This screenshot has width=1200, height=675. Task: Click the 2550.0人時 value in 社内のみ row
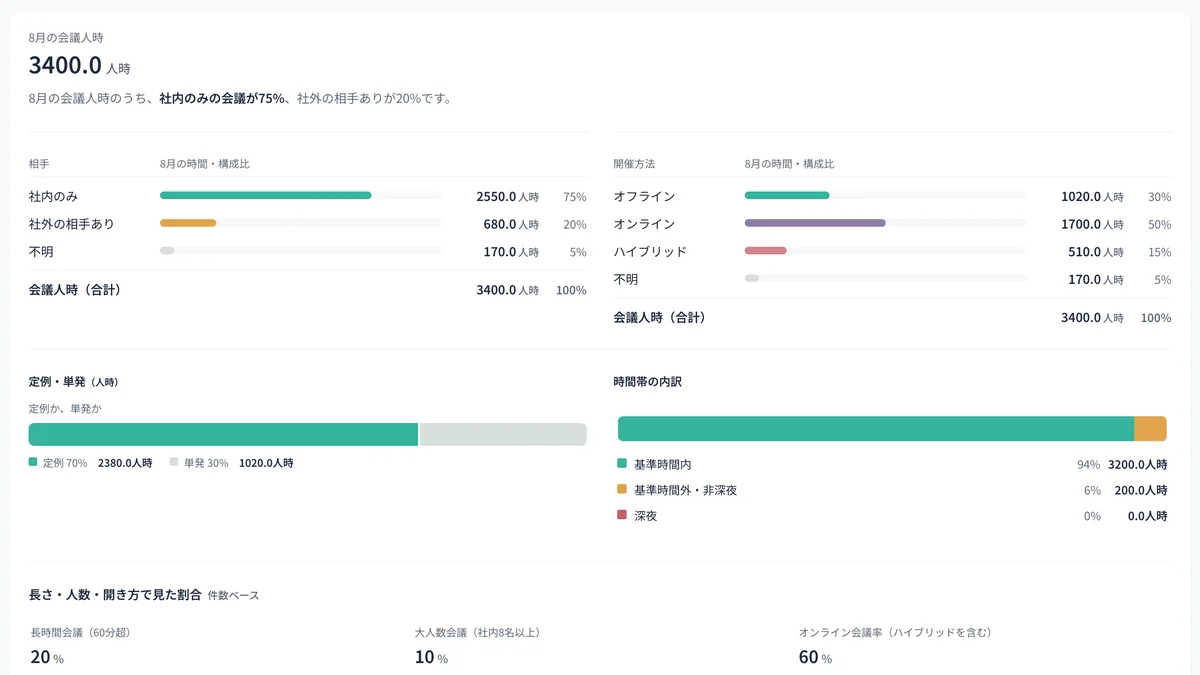tap(507, 197)
